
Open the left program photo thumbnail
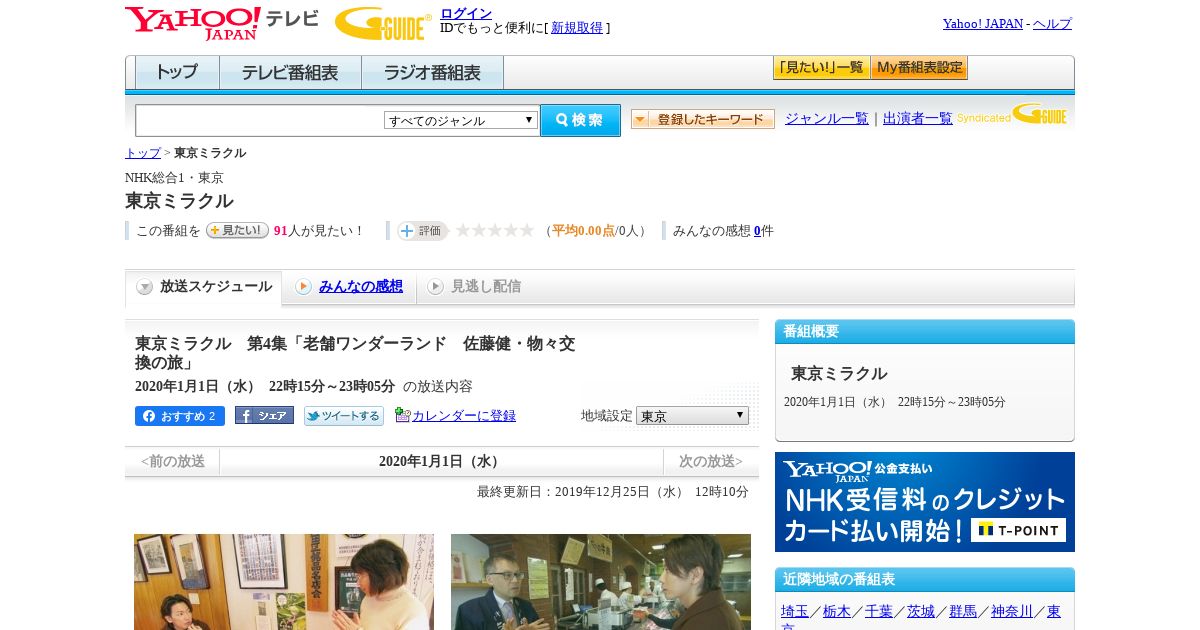284,582
